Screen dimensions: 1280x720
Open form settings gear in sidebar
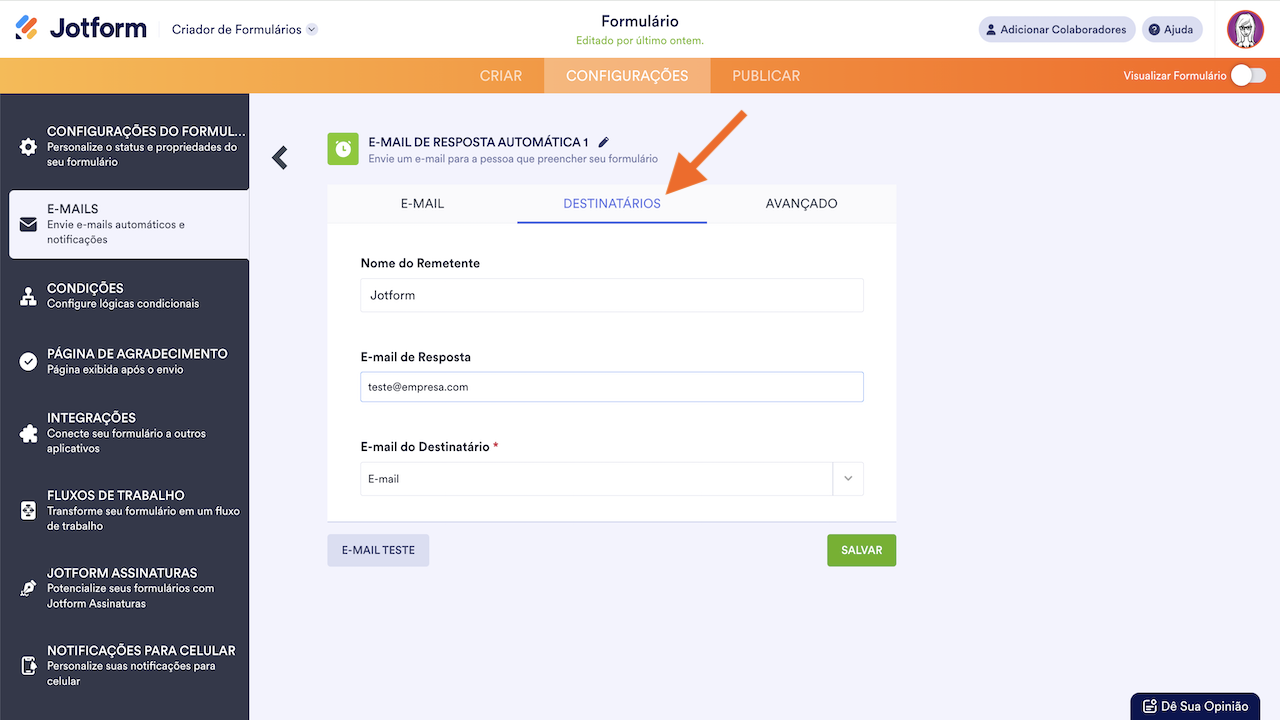click(x=28, y=146)
